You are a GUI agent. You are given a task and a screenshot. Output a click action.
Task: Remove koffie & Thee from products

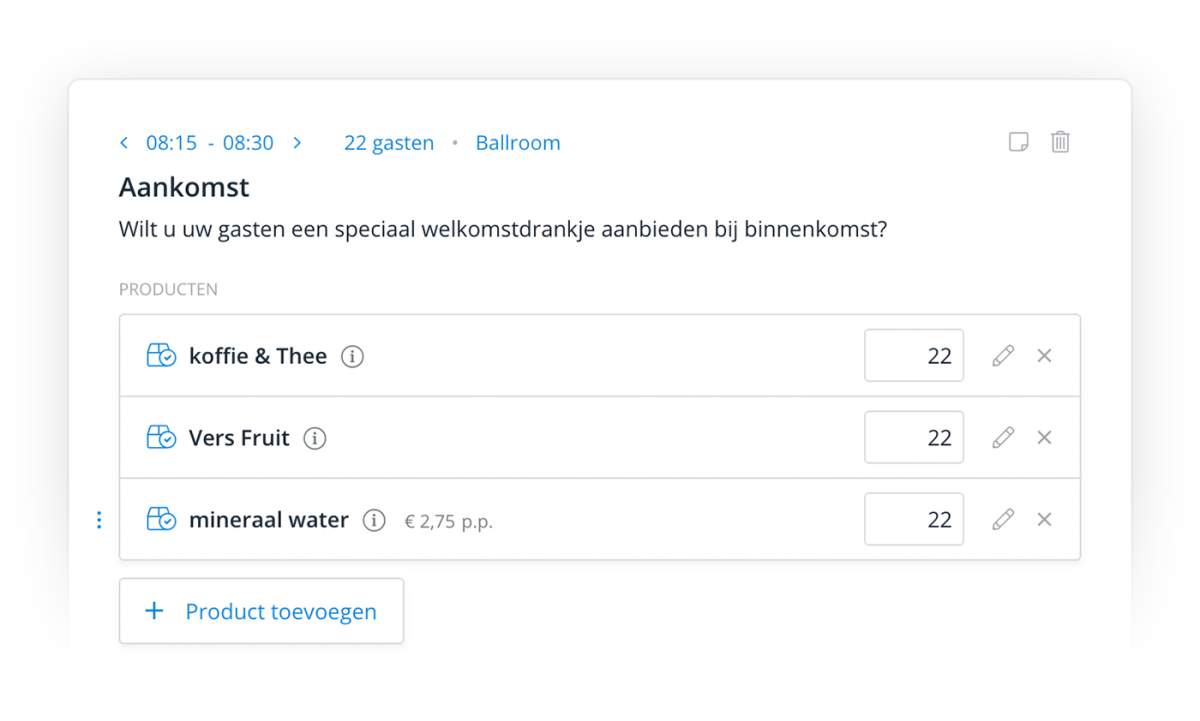click(1044, 355)
